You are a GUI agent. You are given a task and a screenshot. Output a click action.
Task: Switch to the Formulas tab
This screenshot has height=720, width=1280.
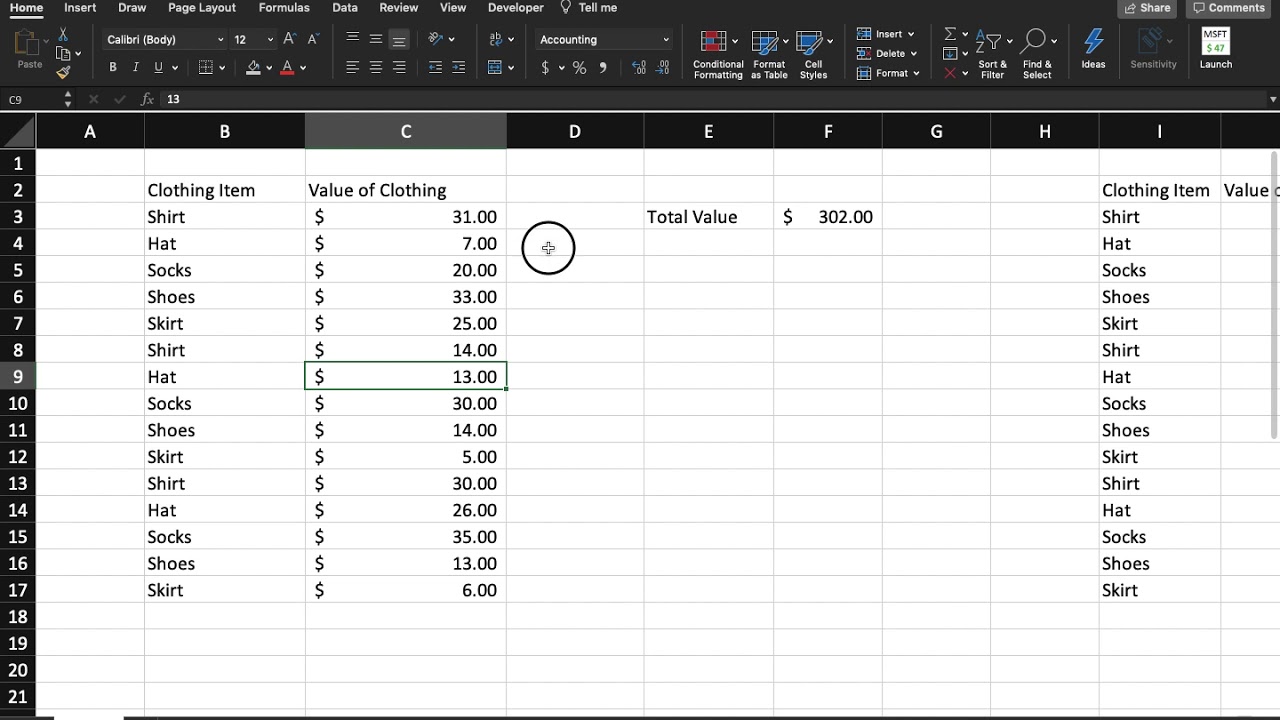284,8
